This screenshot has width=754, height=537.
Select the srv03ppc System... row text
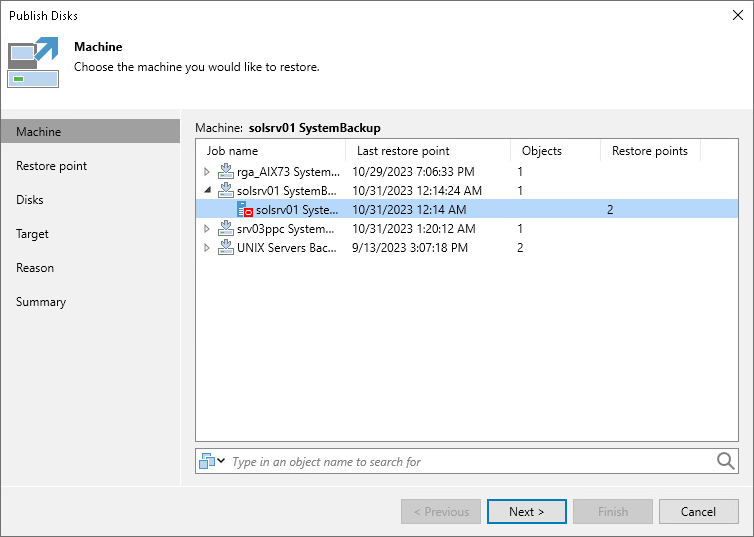pos(285,229)
